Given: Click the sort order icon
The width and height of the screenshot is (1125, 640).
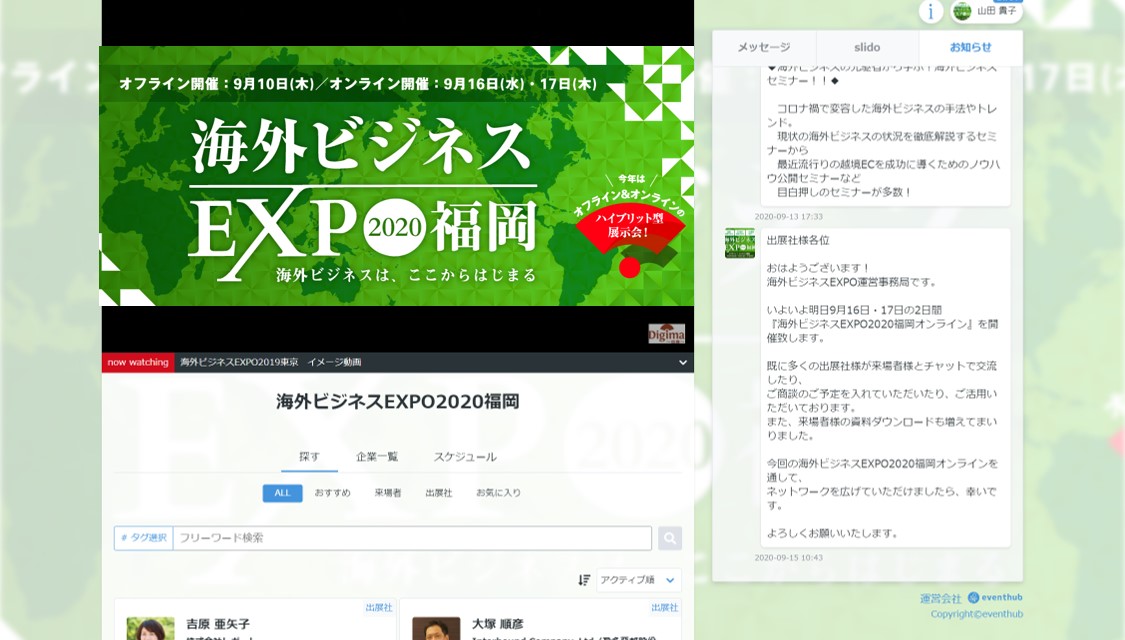Looking at the screenshot, I should coord(584,580).
